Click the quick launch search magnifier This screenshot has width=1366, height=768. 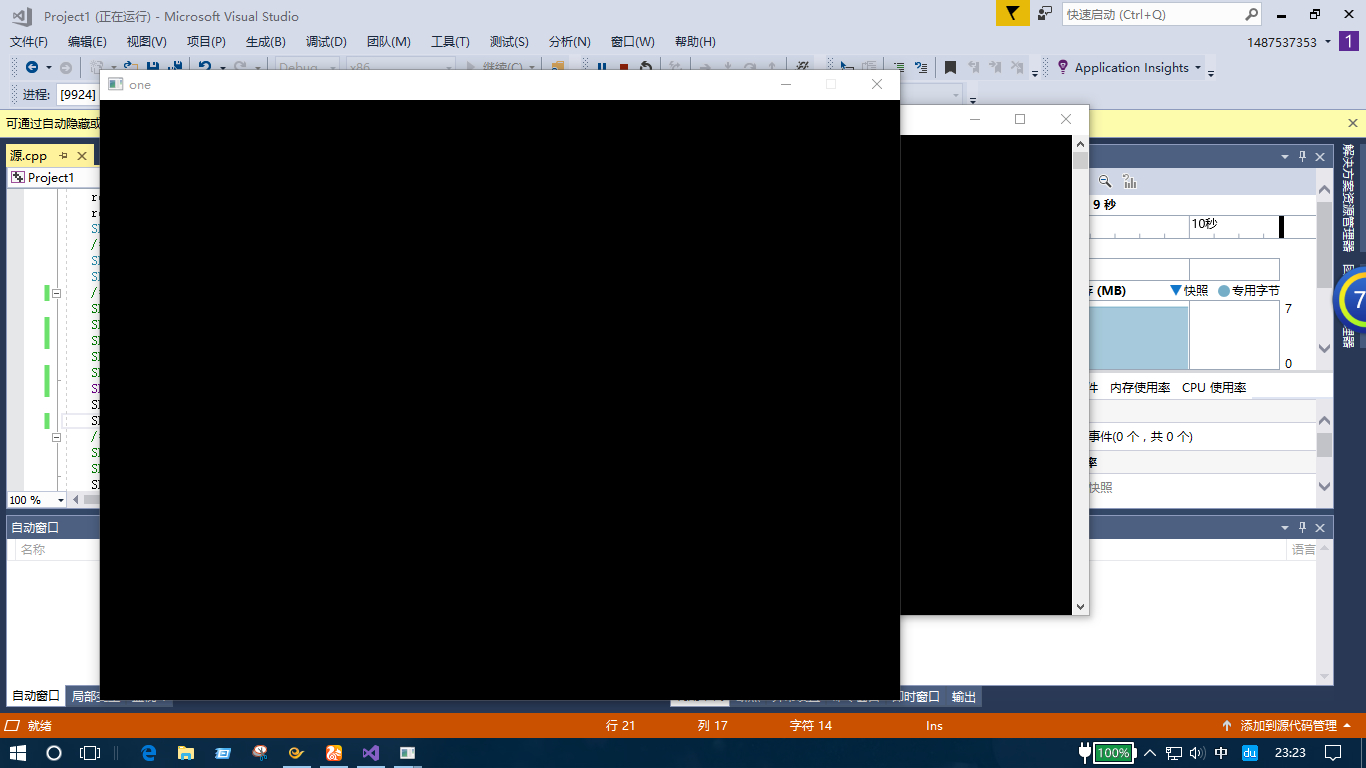[1252, 14]
